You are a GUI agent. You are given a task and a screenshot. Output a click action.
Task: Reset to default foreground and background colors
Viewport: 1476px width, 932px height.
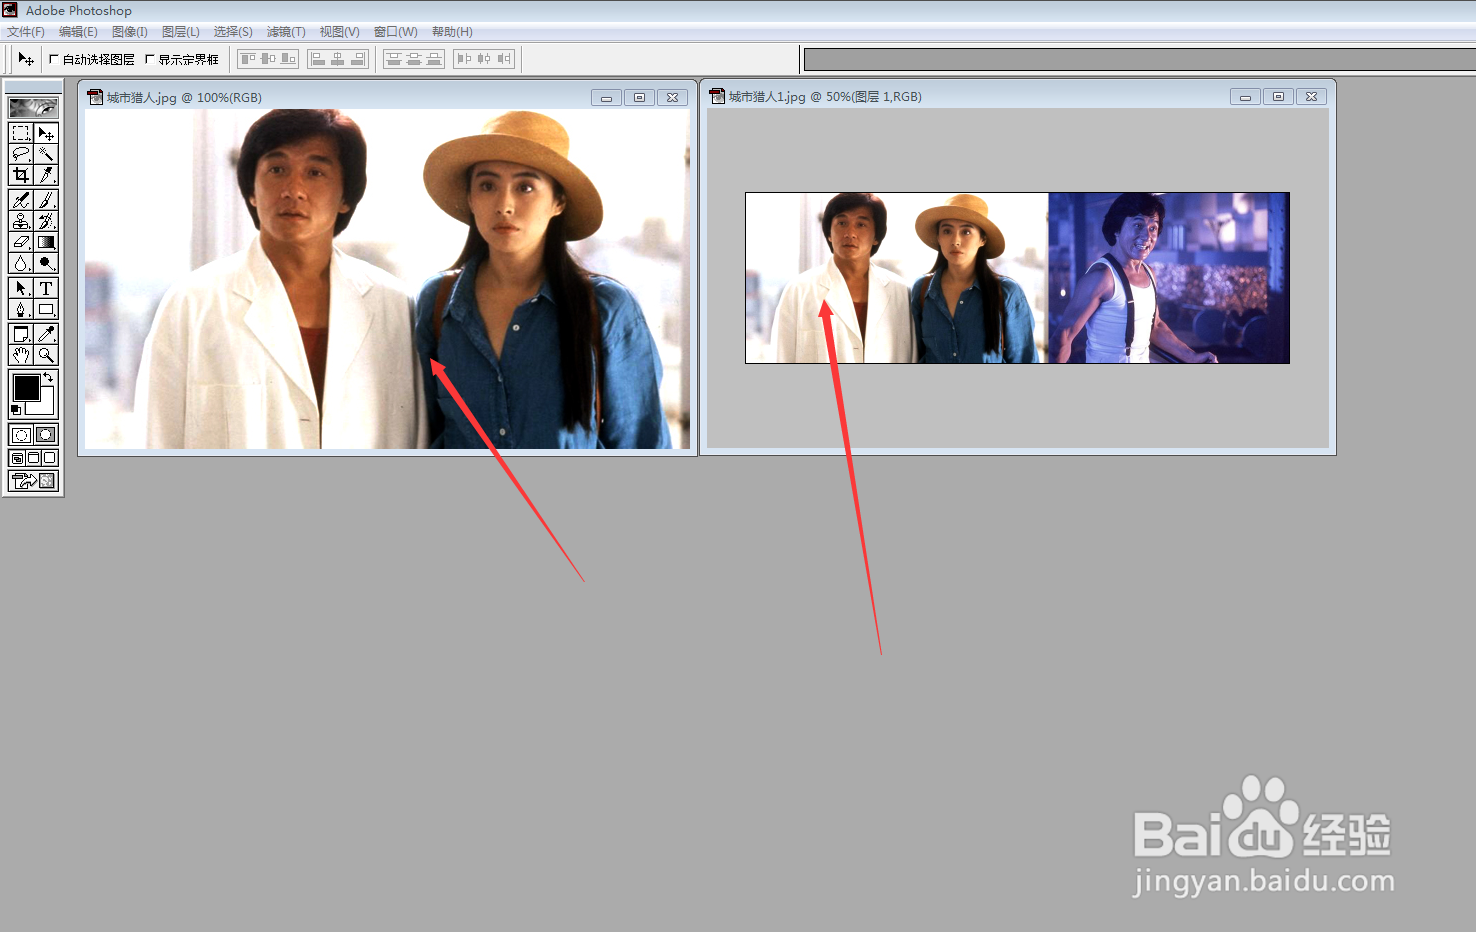[x=16, y=410]
